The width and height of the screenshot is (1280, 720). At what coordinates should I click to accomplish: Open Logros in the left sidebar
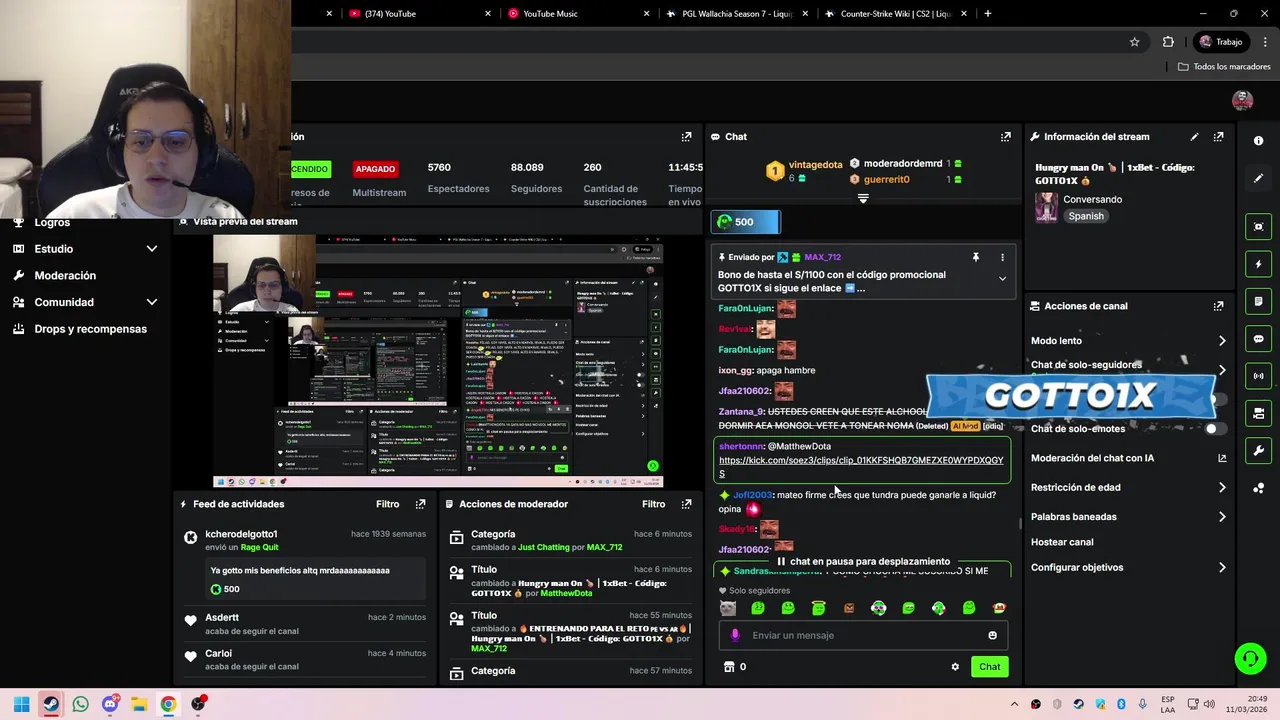pyautogui.click(x=52, y=223)
